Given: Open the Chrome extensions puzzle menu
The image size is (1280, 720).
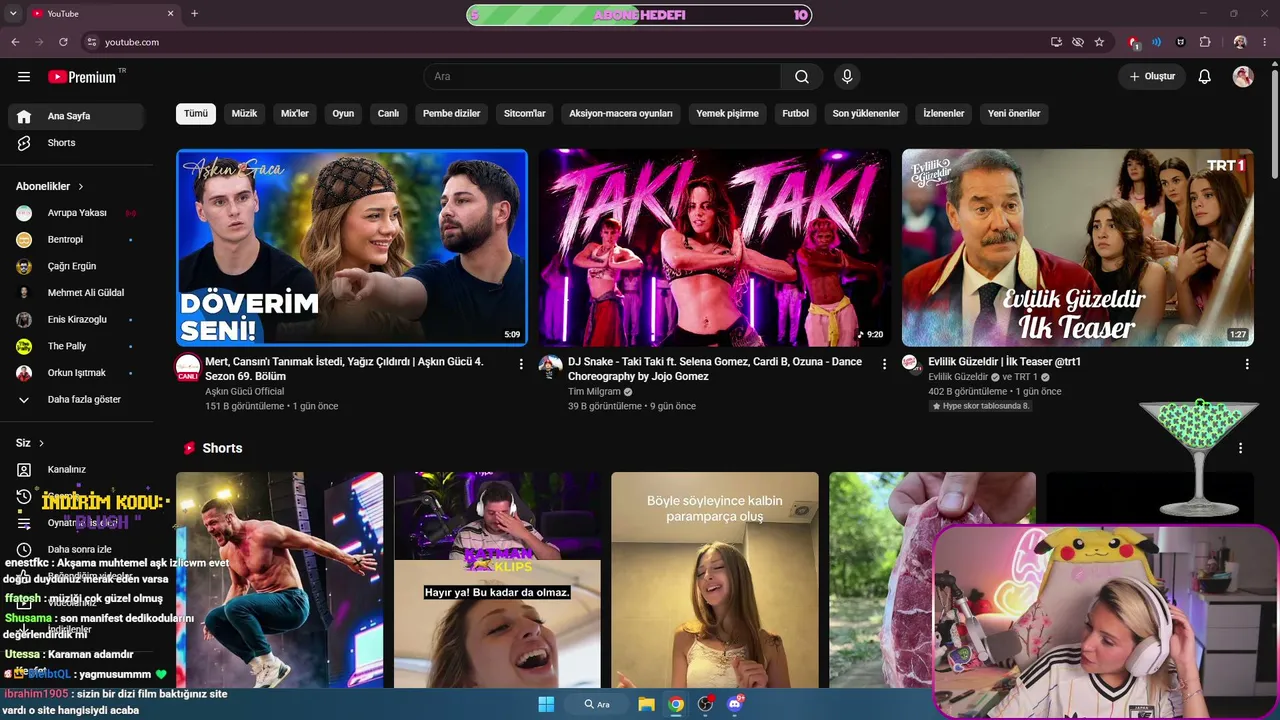Looking at the screenshot, I should (1205, 42).
